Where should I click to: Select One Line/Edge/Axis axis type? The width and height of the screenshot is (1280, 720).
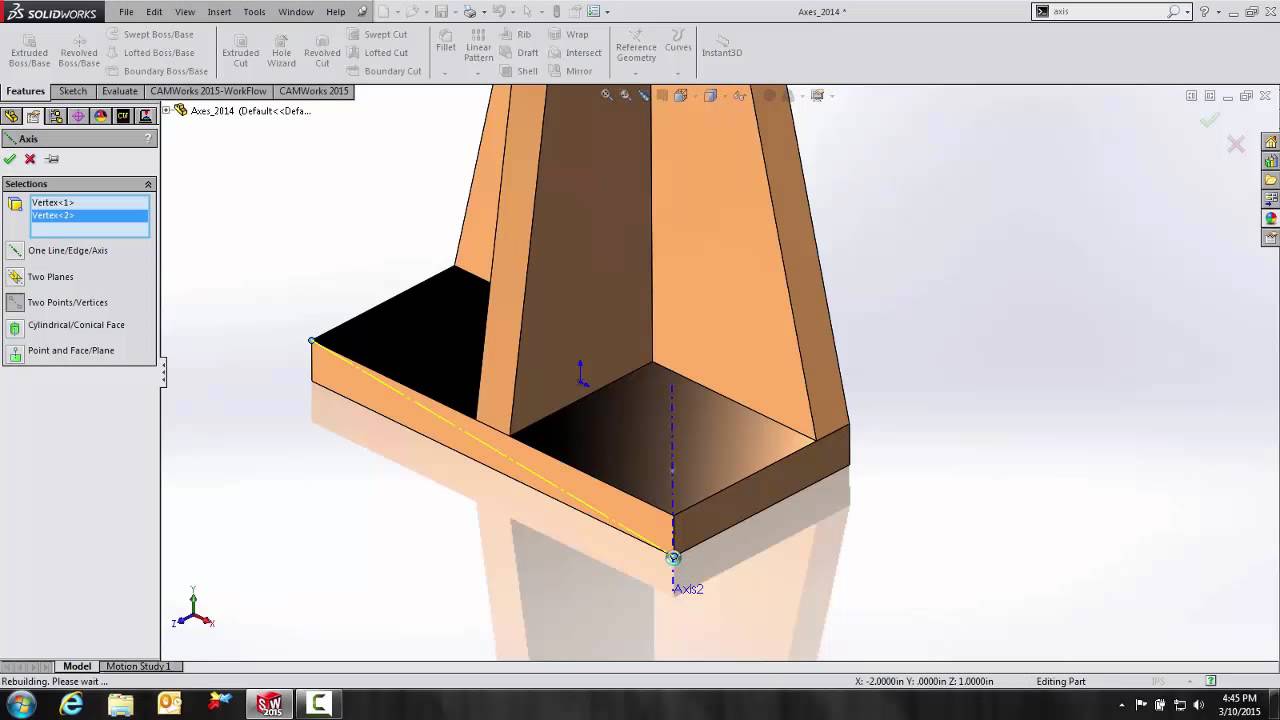click(x=58, y=251)
